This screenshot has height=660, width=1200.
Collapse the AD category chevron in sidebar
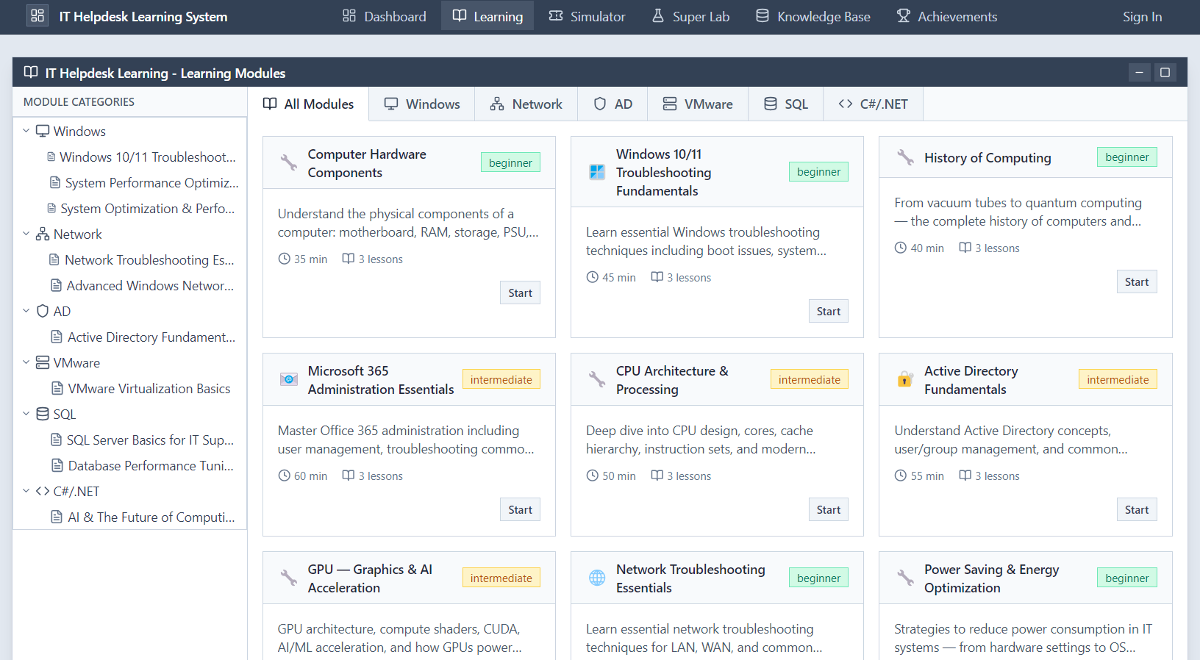click(x=27, y=311)
